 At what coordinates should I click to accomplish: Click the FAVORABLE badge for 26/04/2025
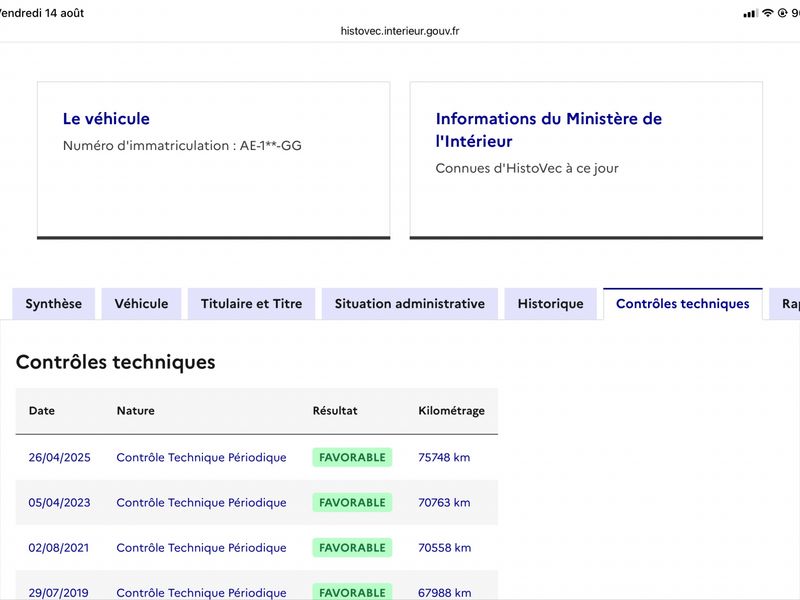pos(352,457)
